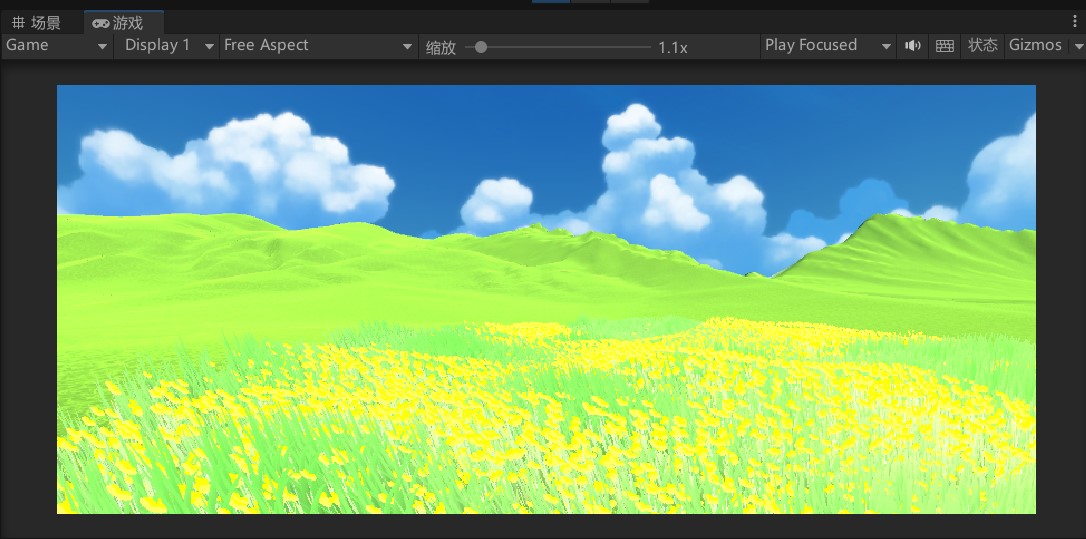Click inside the rendered game viewport
Image resolution: width=1086 pixels, height=539 pixels.
pos(546,299)
